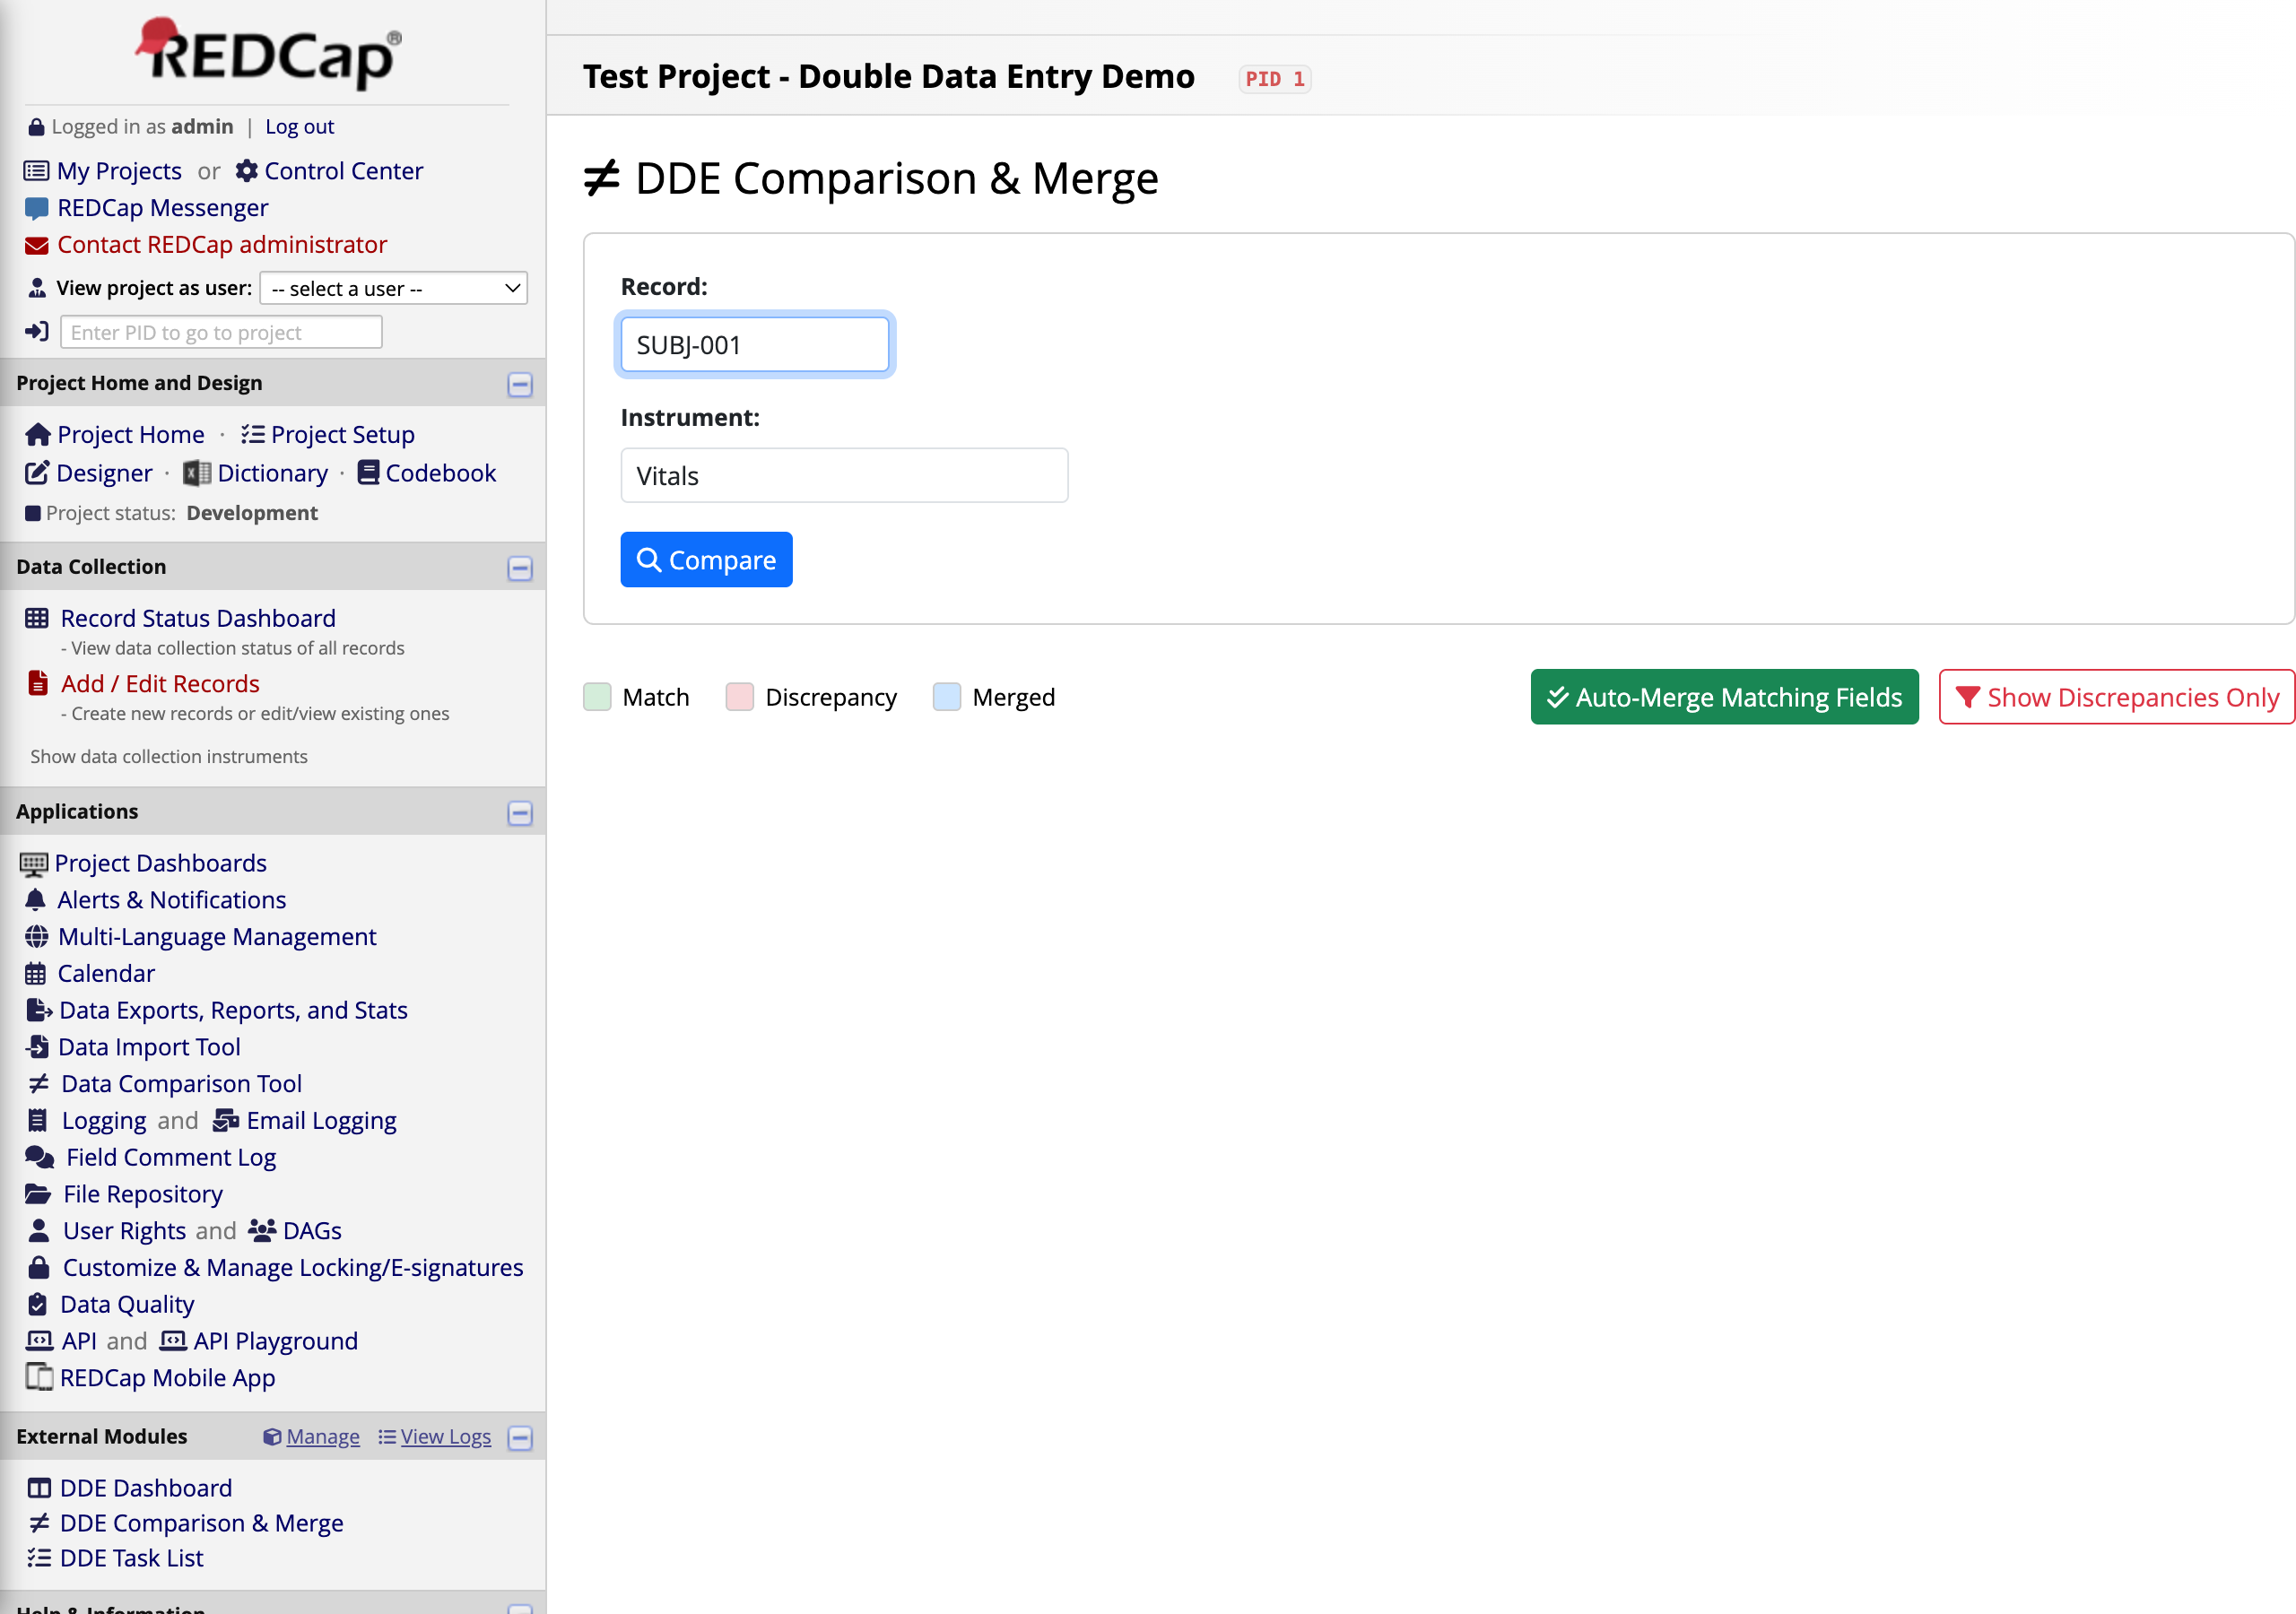Click the Log out link
Image resolution: width=2296 pixels, height=1614 pixels.
(x=299, y=127)
